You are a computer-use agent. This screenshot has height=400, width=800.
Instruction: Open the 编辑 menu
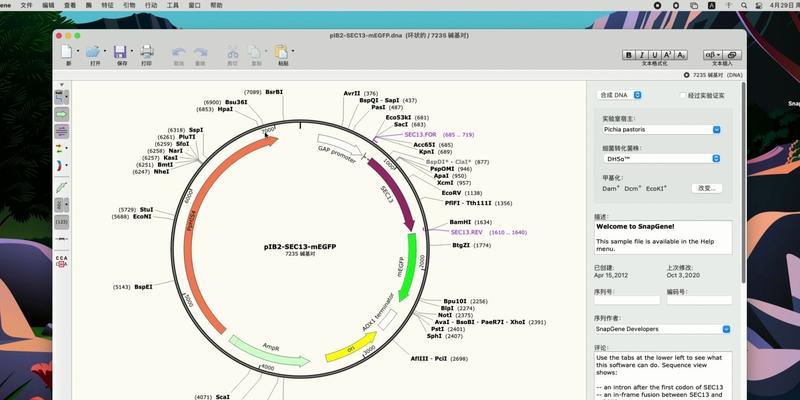pyautogui.click(x=48, y=5)
